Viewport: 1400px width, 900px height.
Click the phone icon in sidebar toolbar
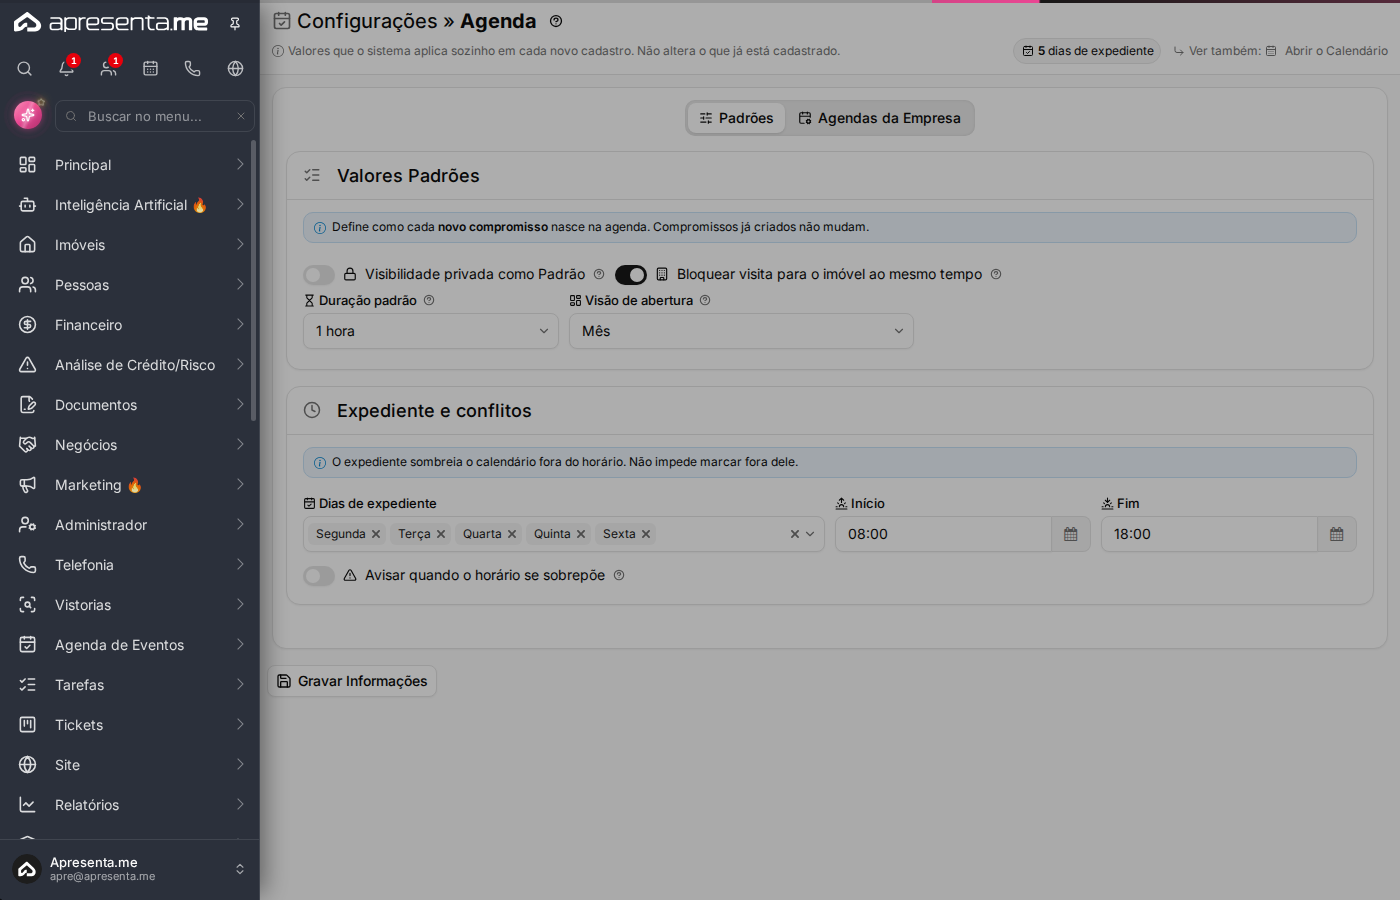[x=193, y=69]
